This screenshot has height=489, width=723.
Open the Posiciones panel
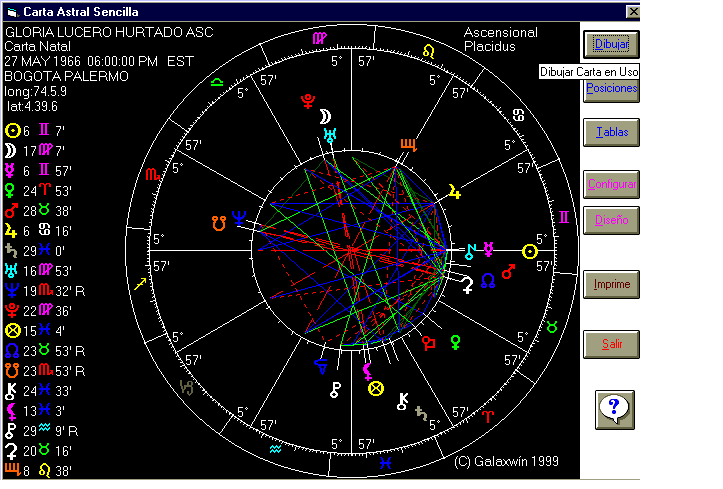point(611,89)
